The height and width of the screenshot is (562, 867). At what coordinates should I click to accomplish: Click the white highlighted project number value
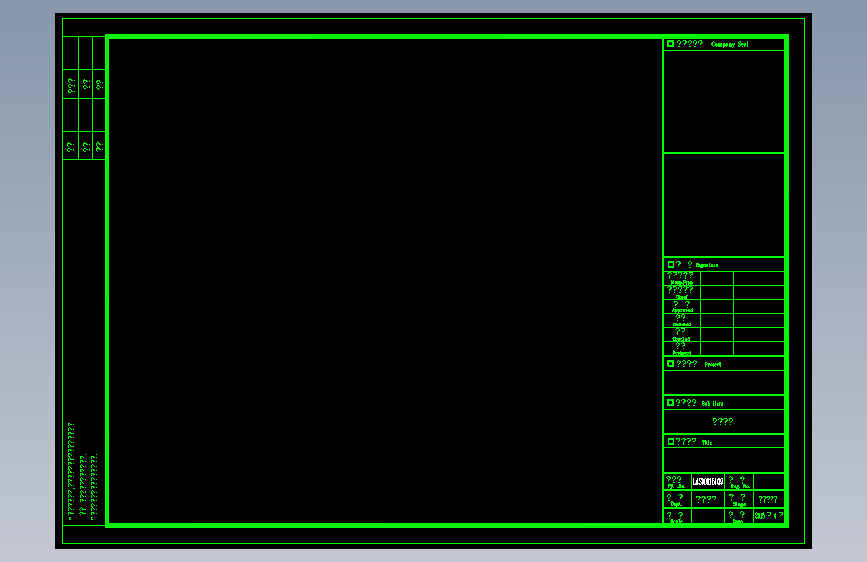[708, 482]
